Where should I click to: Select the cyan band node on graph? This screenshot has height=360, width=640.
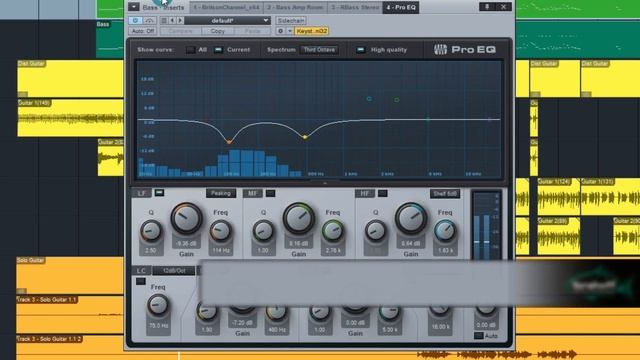coord(369,99)
